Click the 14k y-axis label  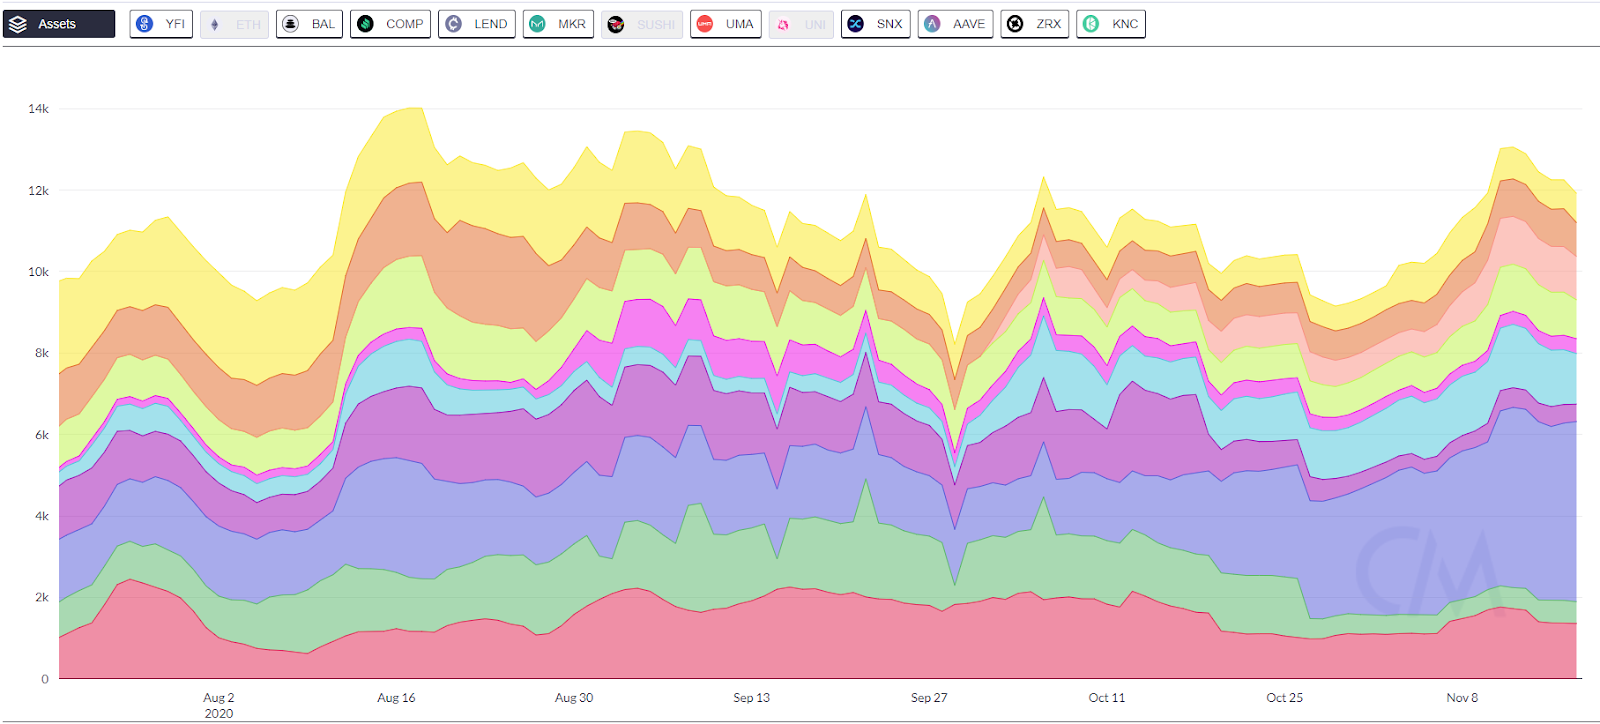(38, 109)
